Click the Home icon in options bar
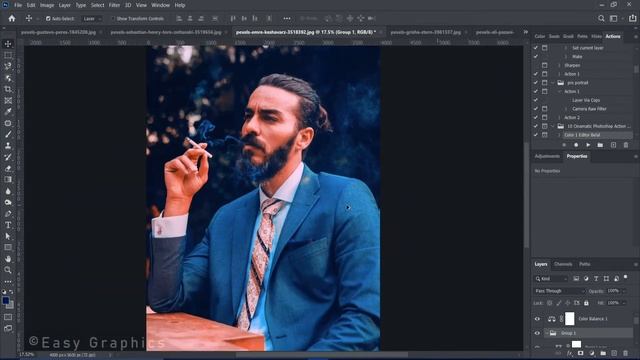 coord(12,18)
